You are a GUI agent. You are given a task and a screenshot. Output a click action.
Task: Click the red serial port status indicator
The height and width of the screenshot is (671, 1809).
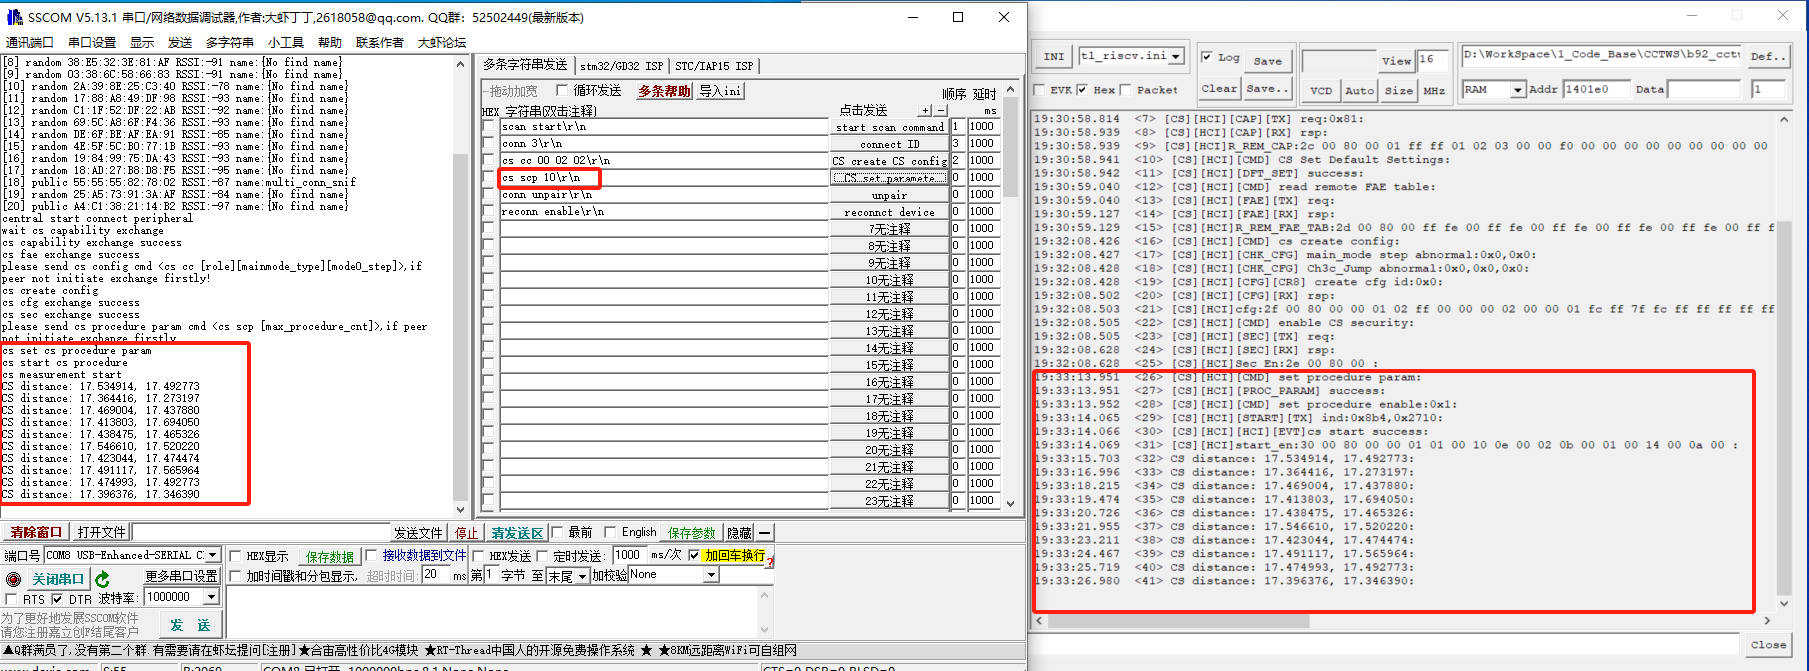(x=13, y=579)
